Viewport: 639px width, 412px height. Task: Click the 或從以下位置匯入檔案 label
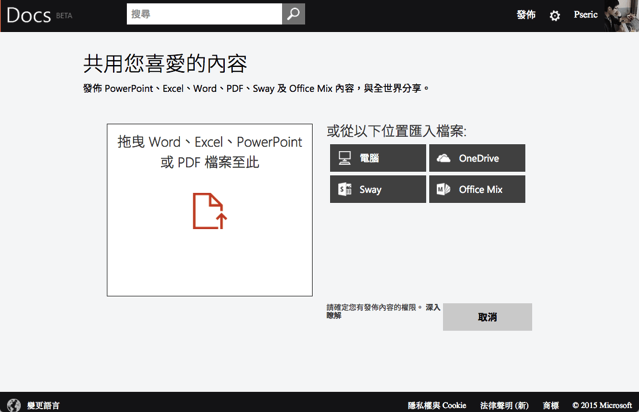(x=397, y=131)
